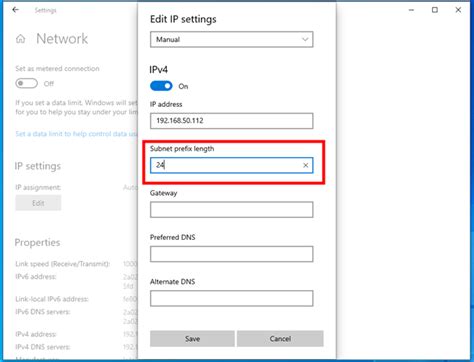Click the Preferred DNS input field
474x362 pixels.
232,254
